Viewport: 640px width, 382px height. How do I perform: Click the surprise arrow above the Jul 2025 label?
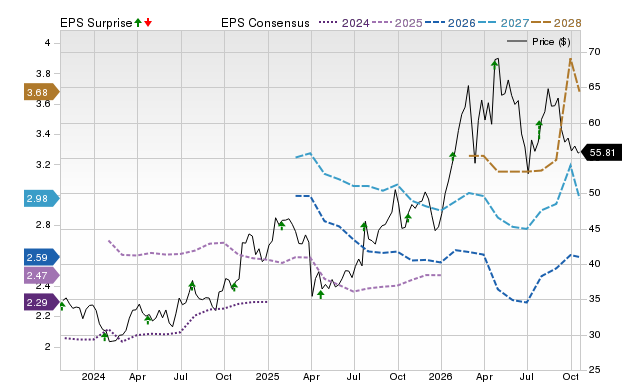tap(364, 226)
